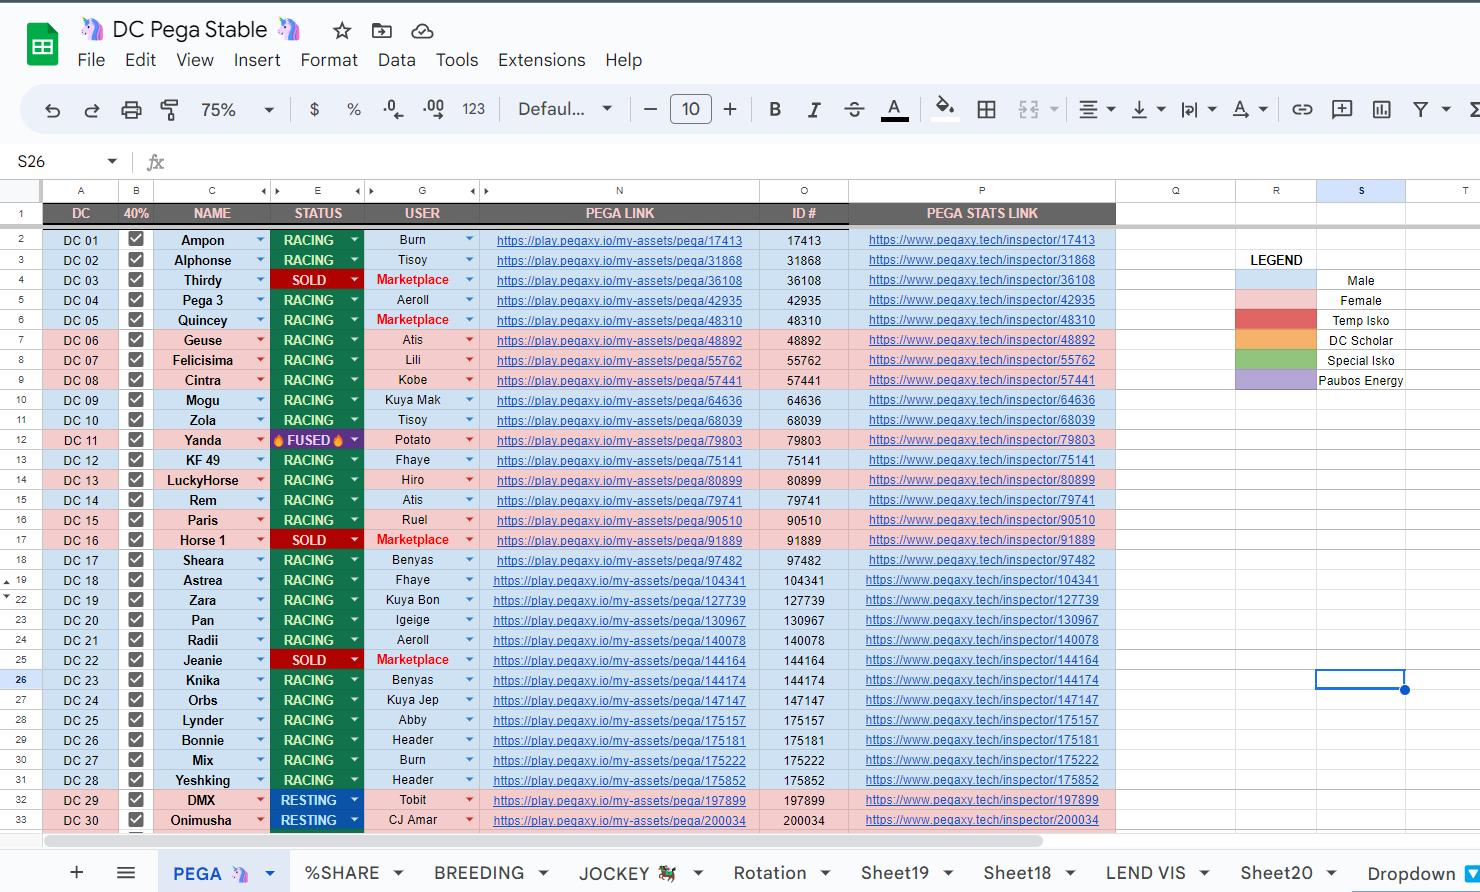The width and height of the screenshot is (1480, 892).
Task: Star the DC Pega Stable document
Action: click(x=342, y=31)
